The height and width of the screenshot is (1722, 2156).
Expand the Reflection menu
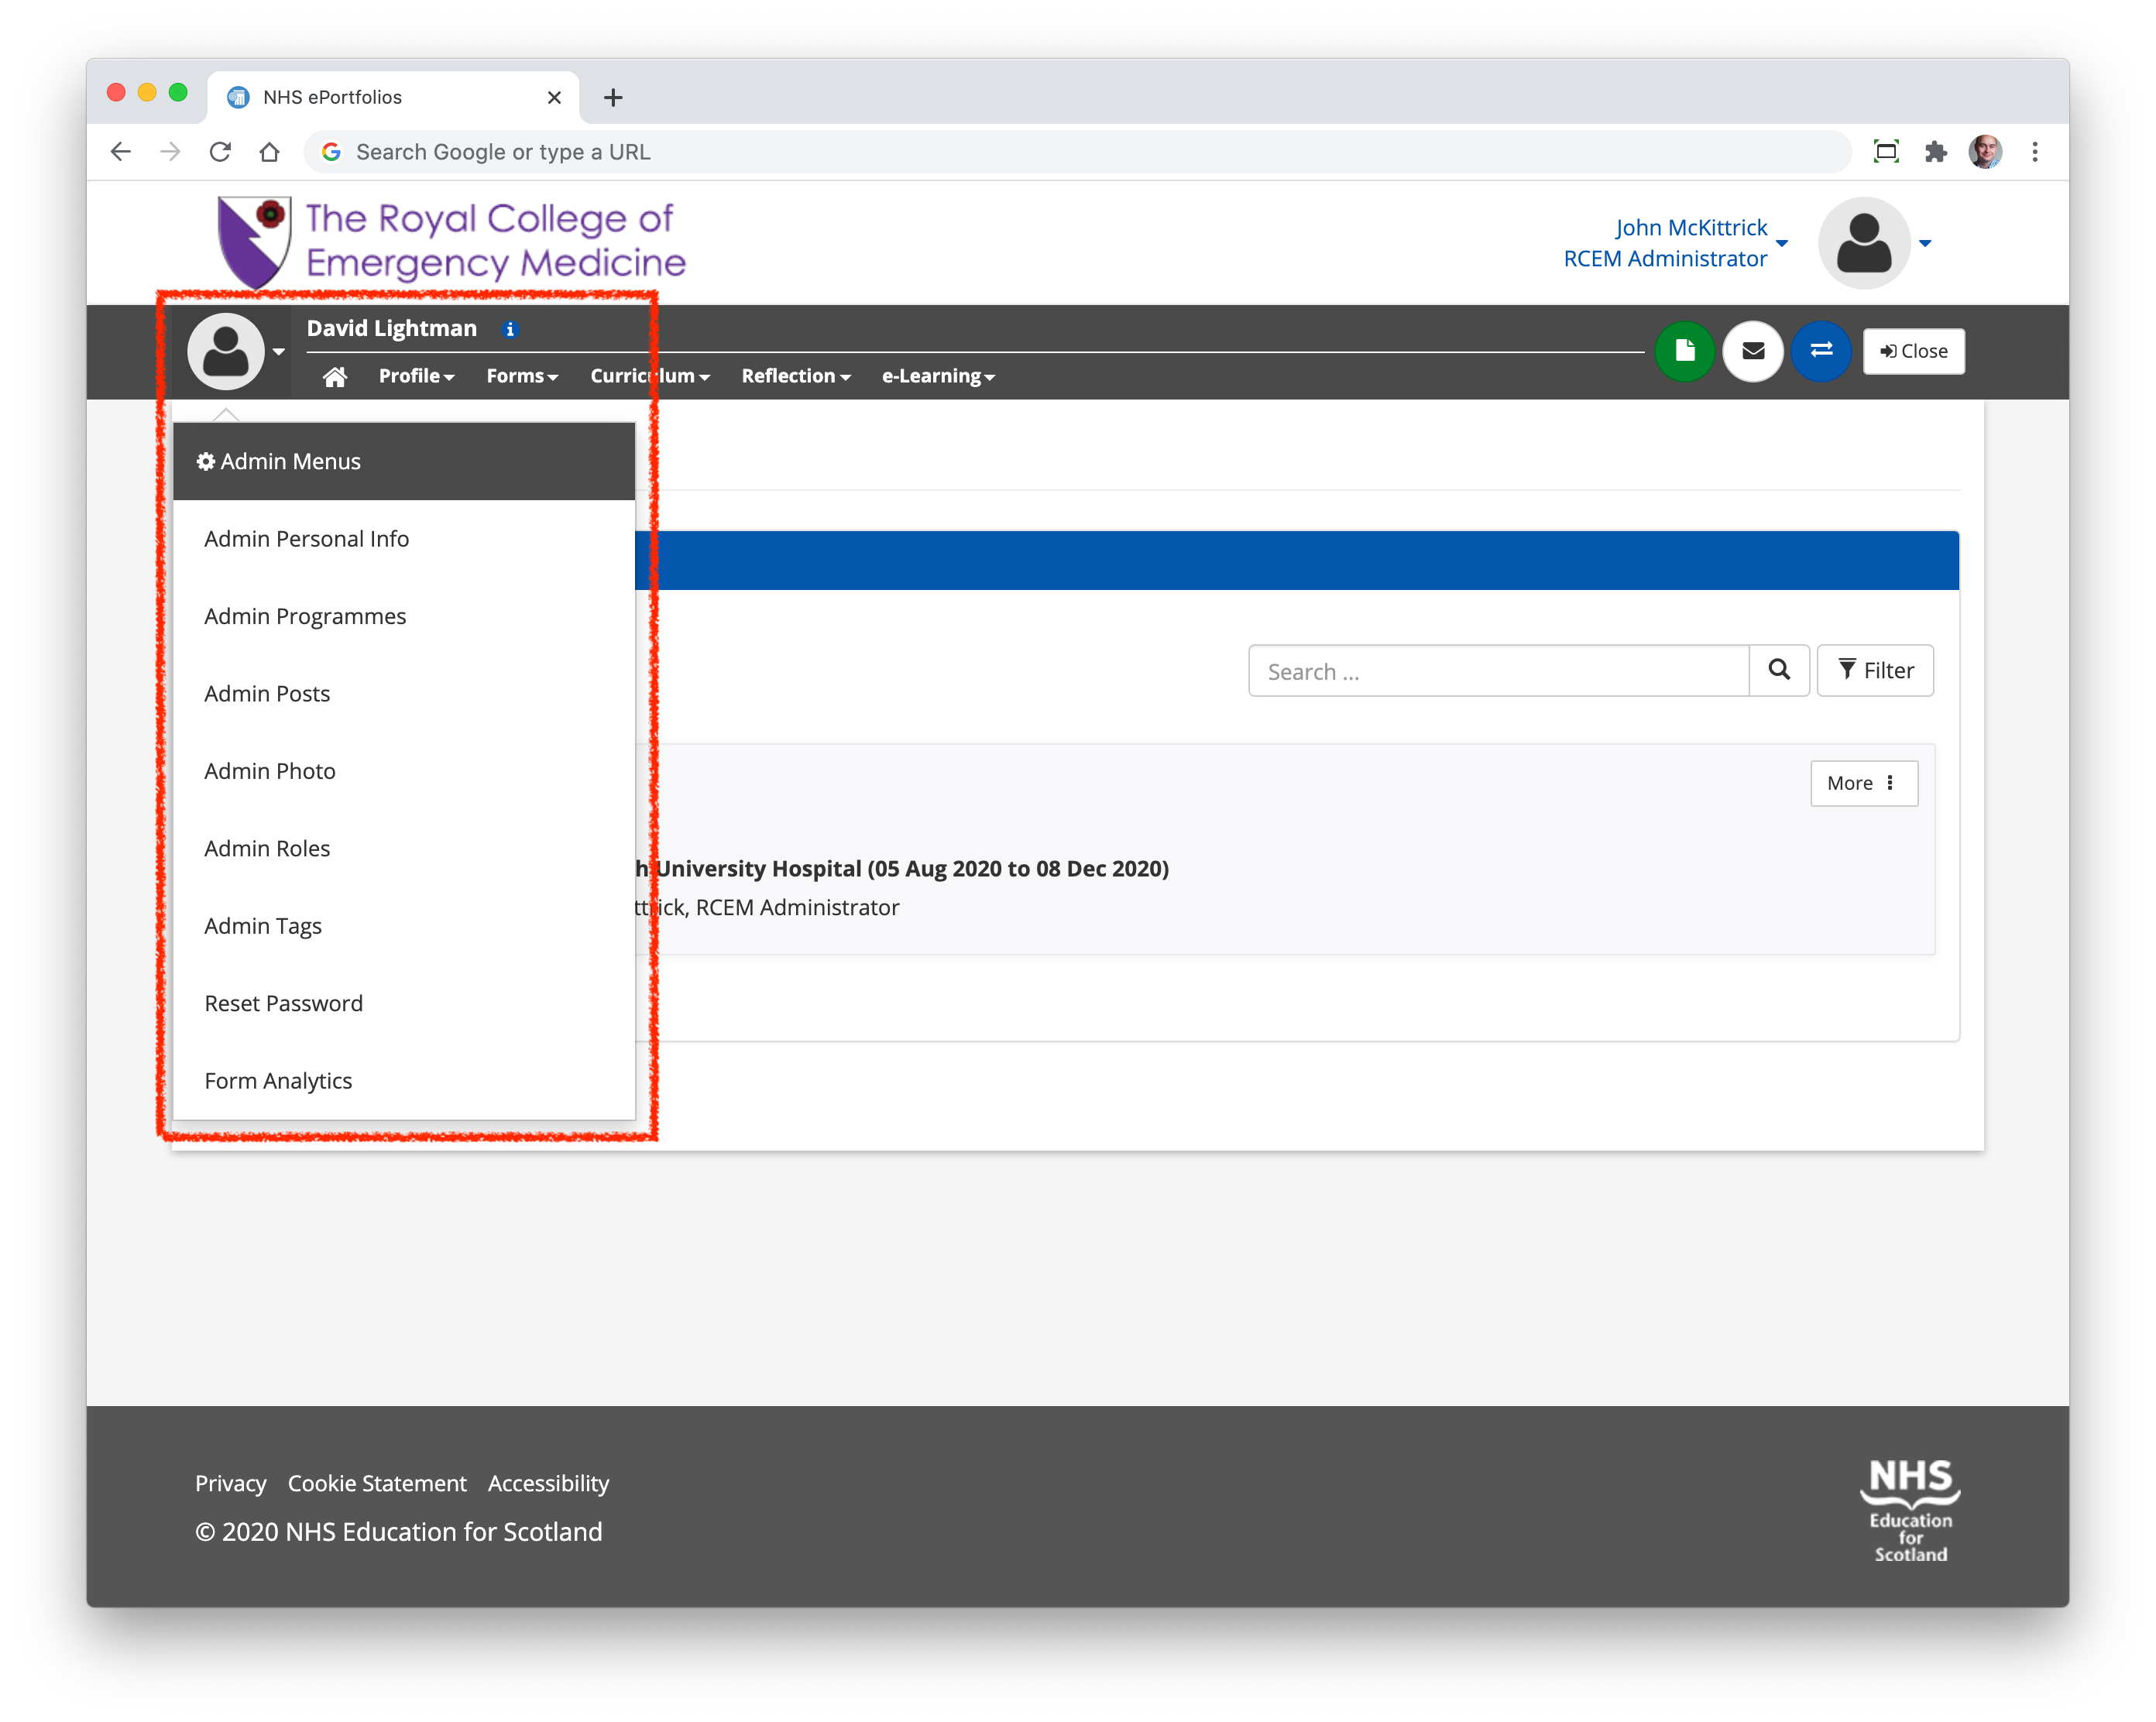[x=796, y=376]
